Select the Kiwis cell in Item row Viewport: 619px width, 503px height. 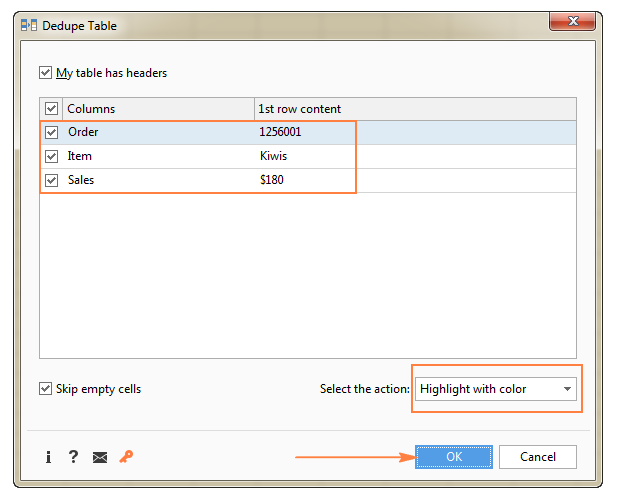coord(274,156)
